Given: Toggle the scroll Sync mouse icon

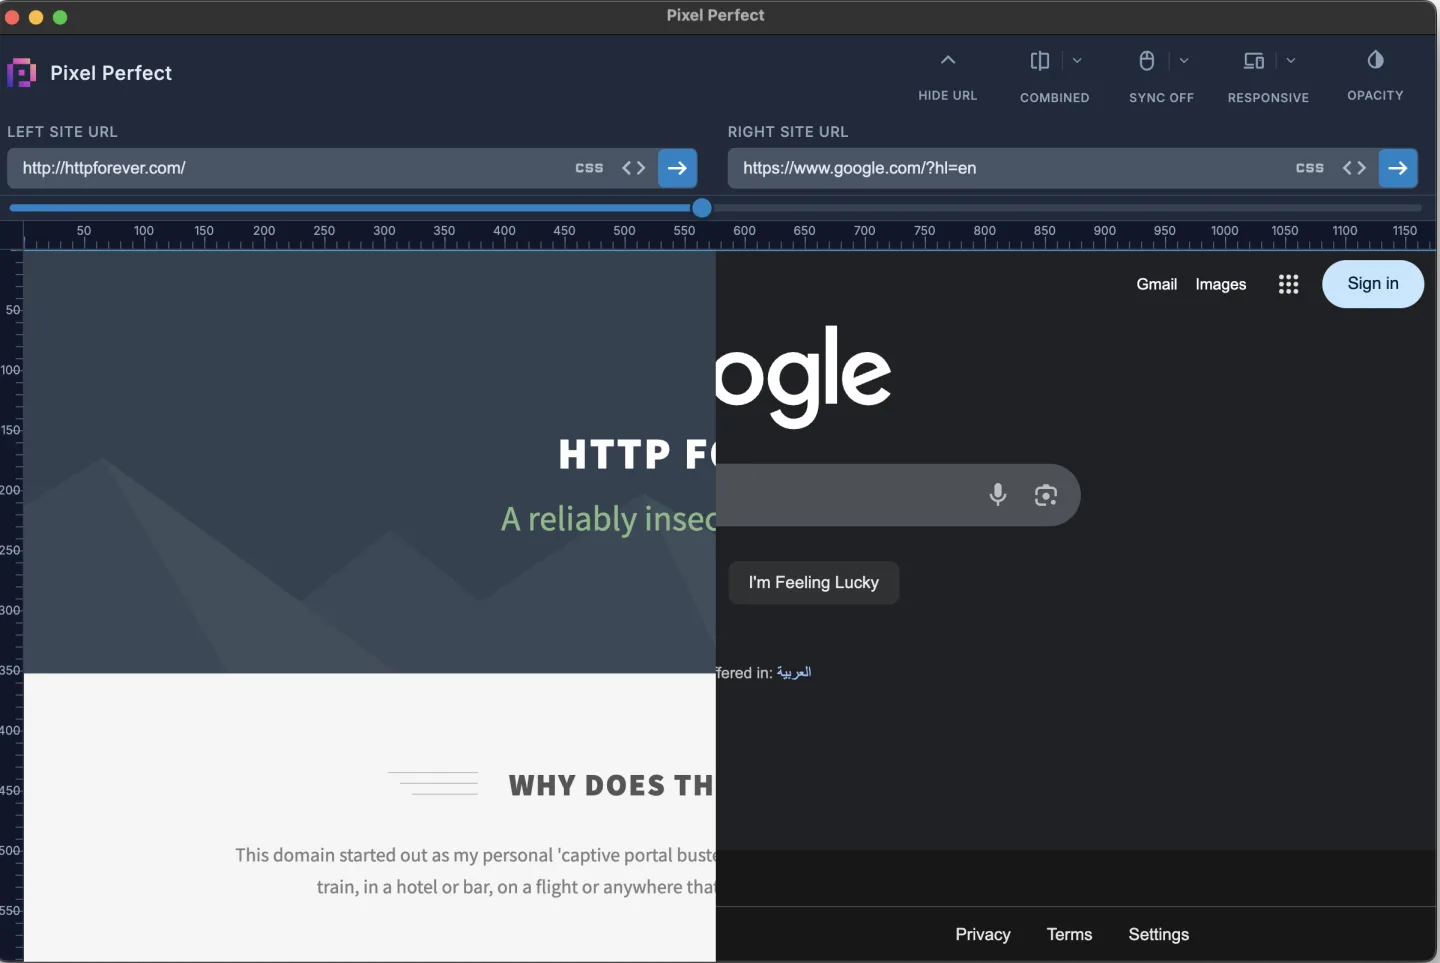Looking at the screenshot, I should pos(1147,61).
